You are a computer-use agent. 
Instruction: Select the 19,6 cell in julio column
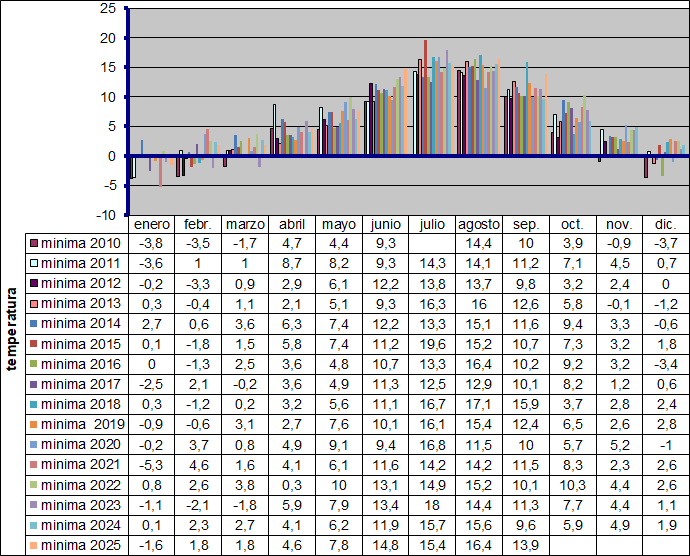433,344
